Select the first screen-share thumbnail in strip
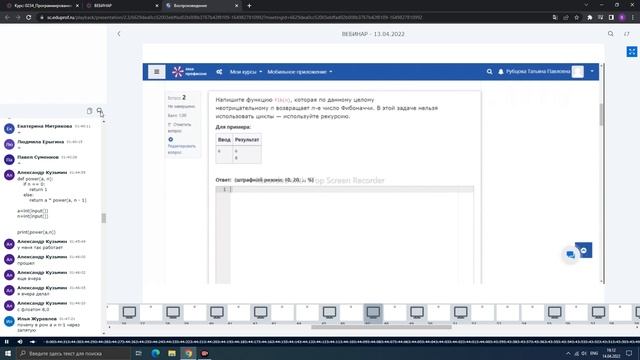 coord(129,313)
